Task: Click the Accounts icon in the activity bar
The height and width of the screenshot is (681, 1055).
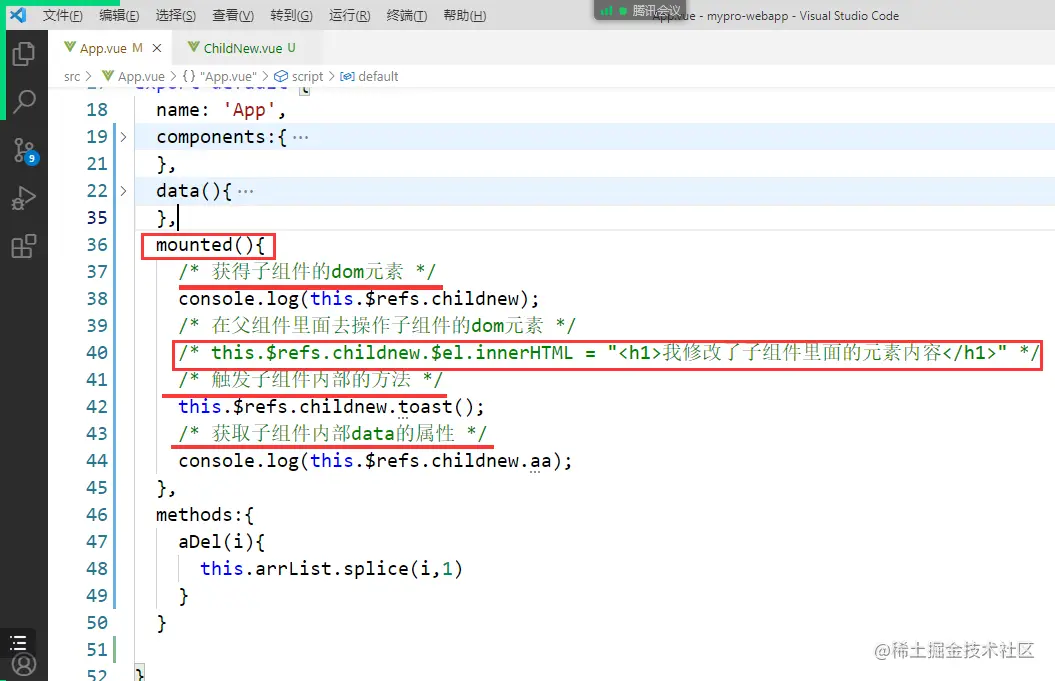Action: pos(24,663)
